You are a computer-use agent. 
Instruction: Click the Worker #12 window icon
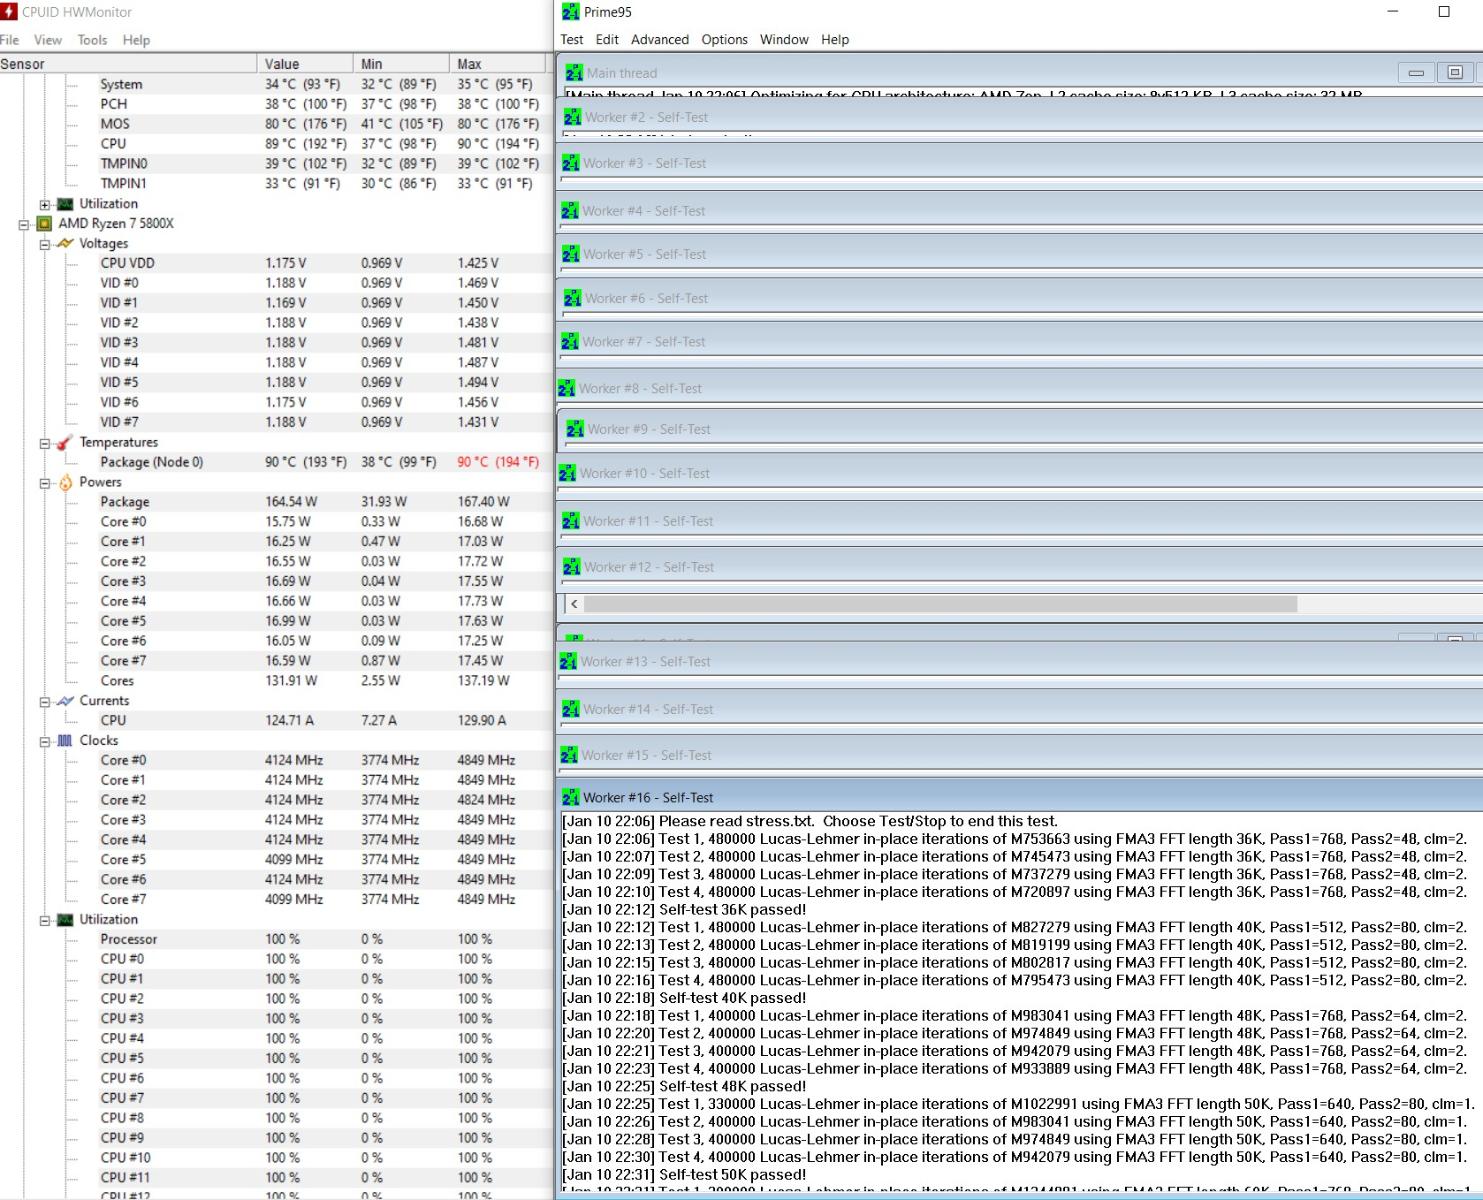pyautogui.click(x=572, y=567)
